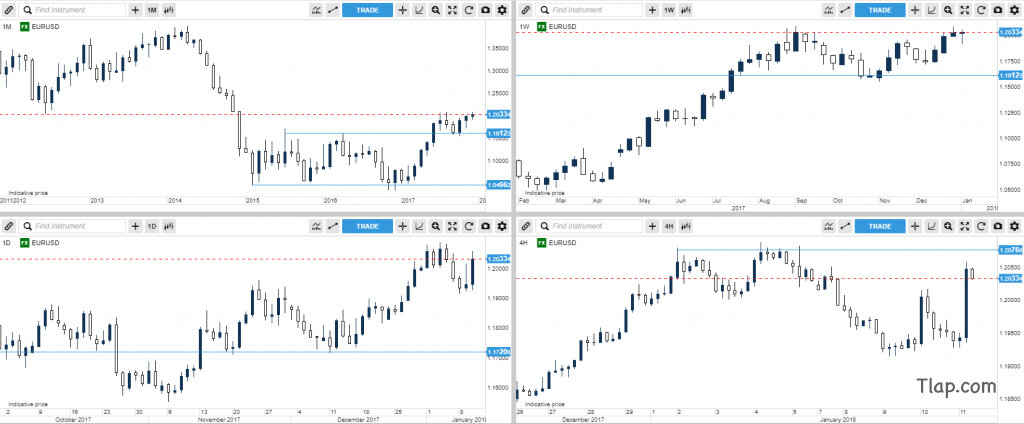This screenshot has height=424, width=1024.
Task: Click the plus icon beside the 1D timeframe button
Action: 135,226
